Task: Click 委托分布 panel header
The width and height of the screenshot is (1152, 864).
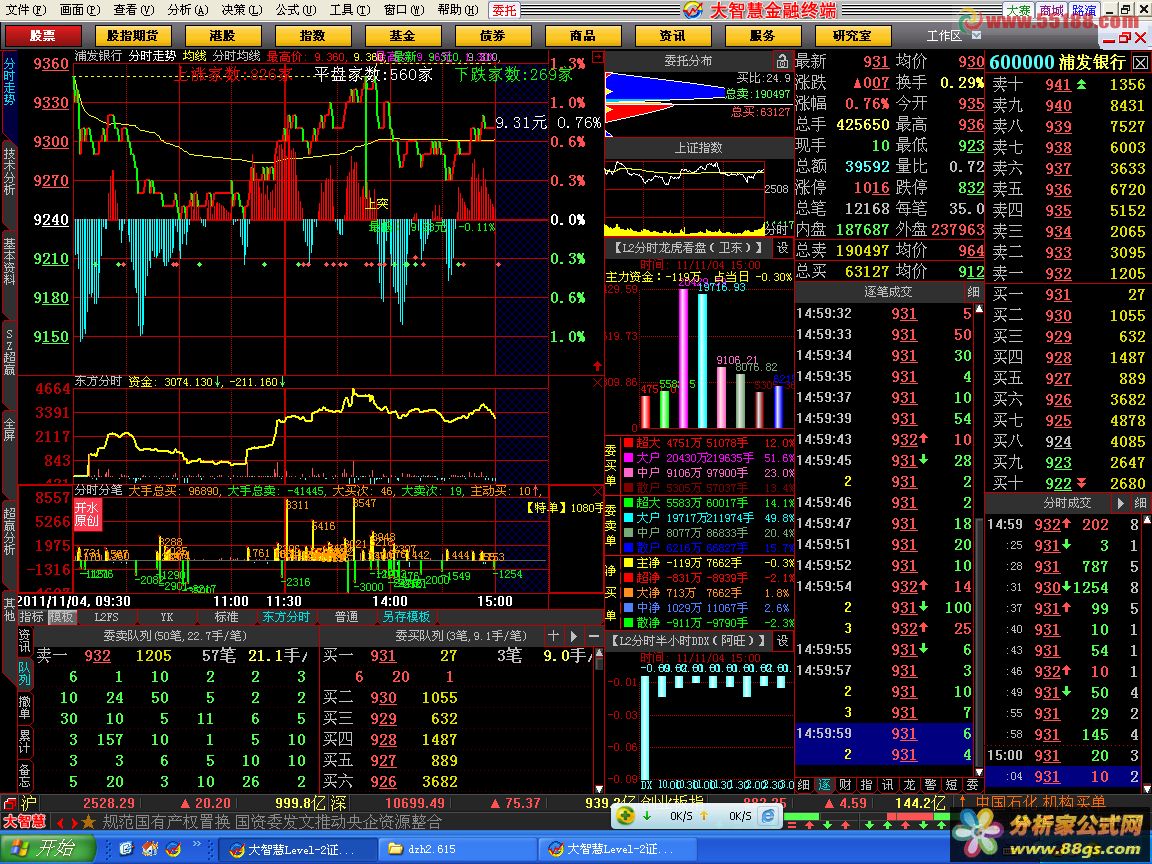Action: click(x=688, y=60)
